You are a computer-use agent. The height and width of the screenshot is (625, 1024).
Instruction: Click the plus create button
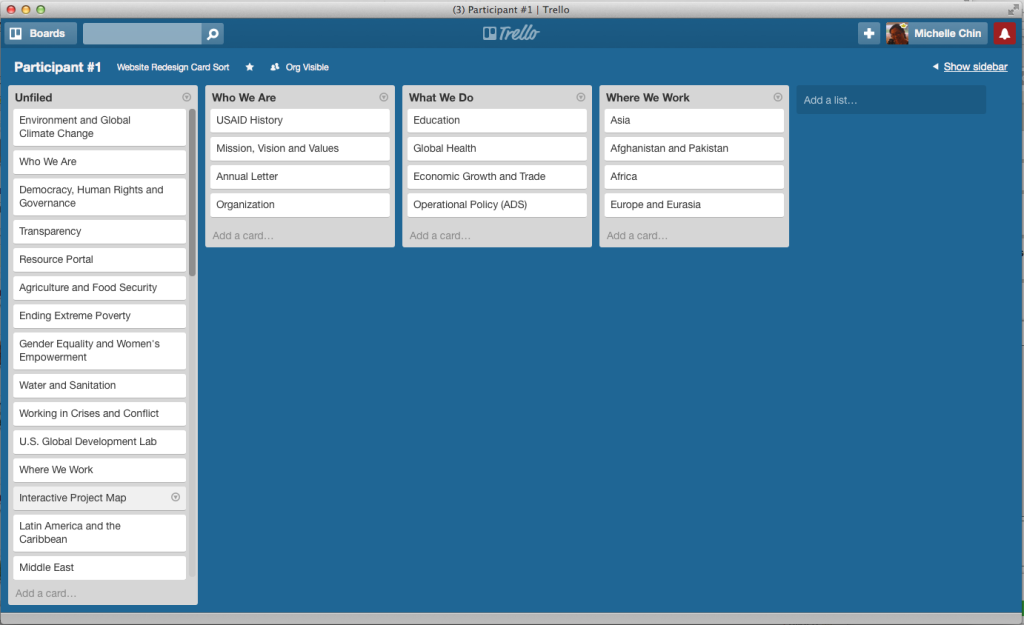point(869,33)
